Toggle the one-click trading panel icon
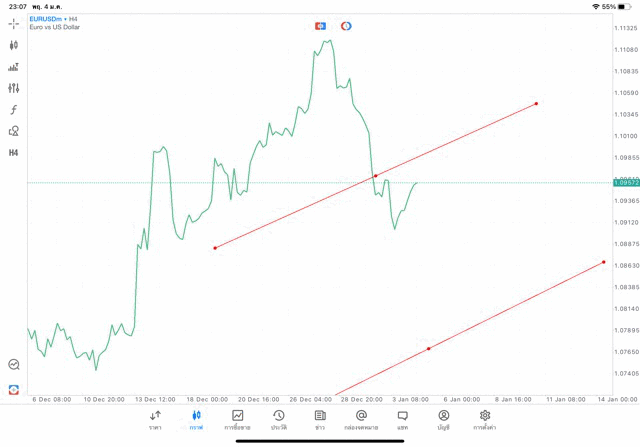The image size is (640, 447). point(320,26)
